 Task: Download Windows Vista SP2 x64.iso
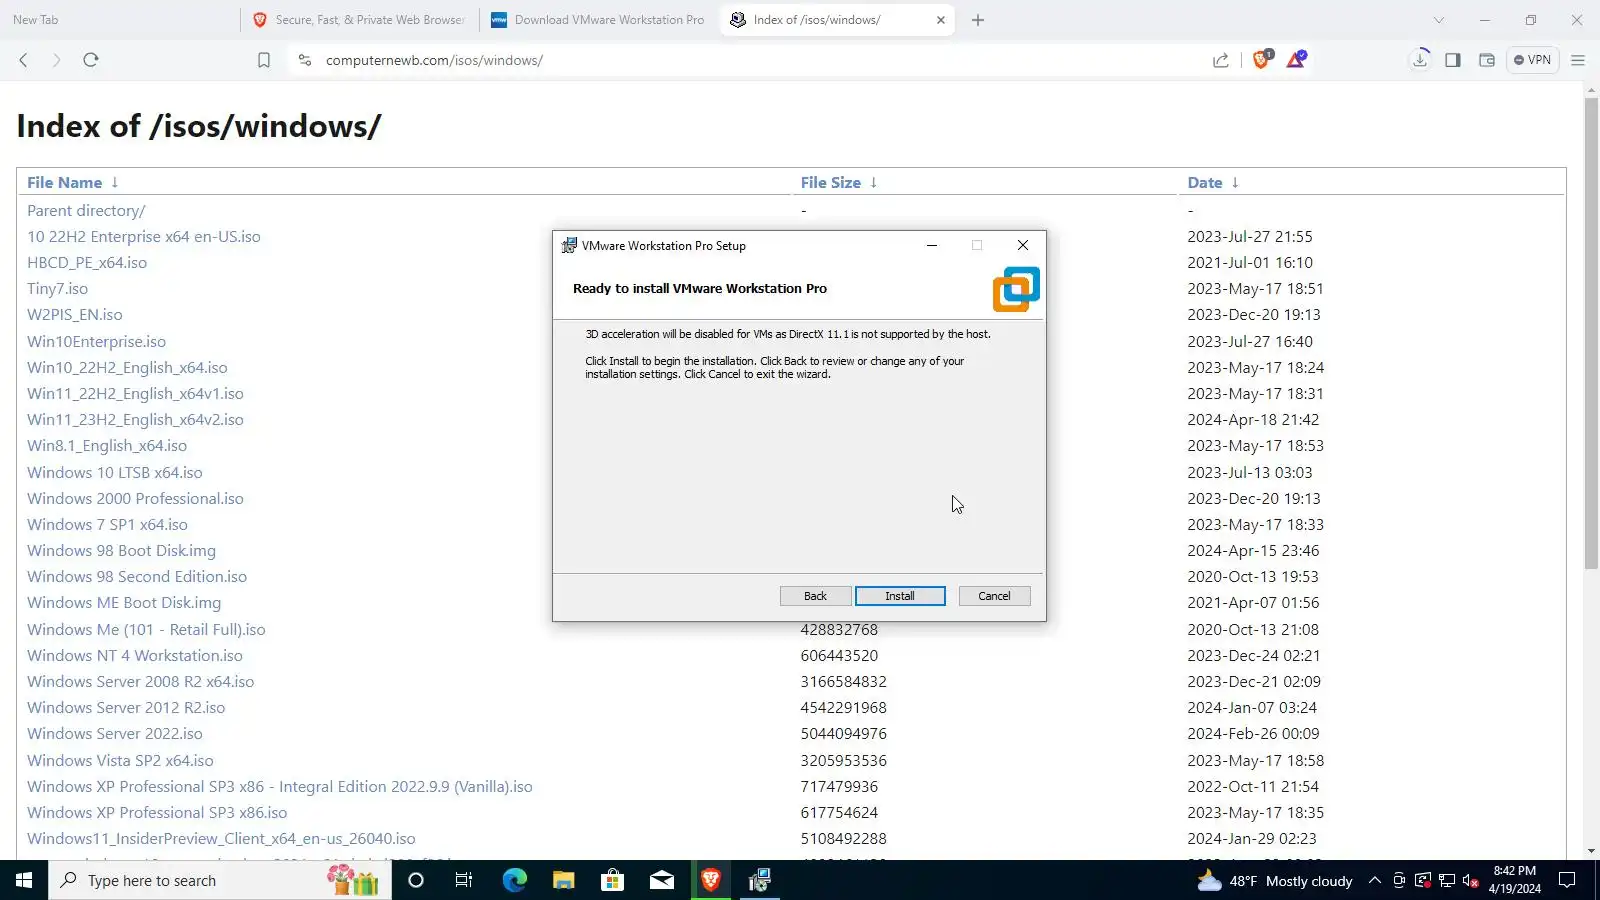[x=120, y=761]
